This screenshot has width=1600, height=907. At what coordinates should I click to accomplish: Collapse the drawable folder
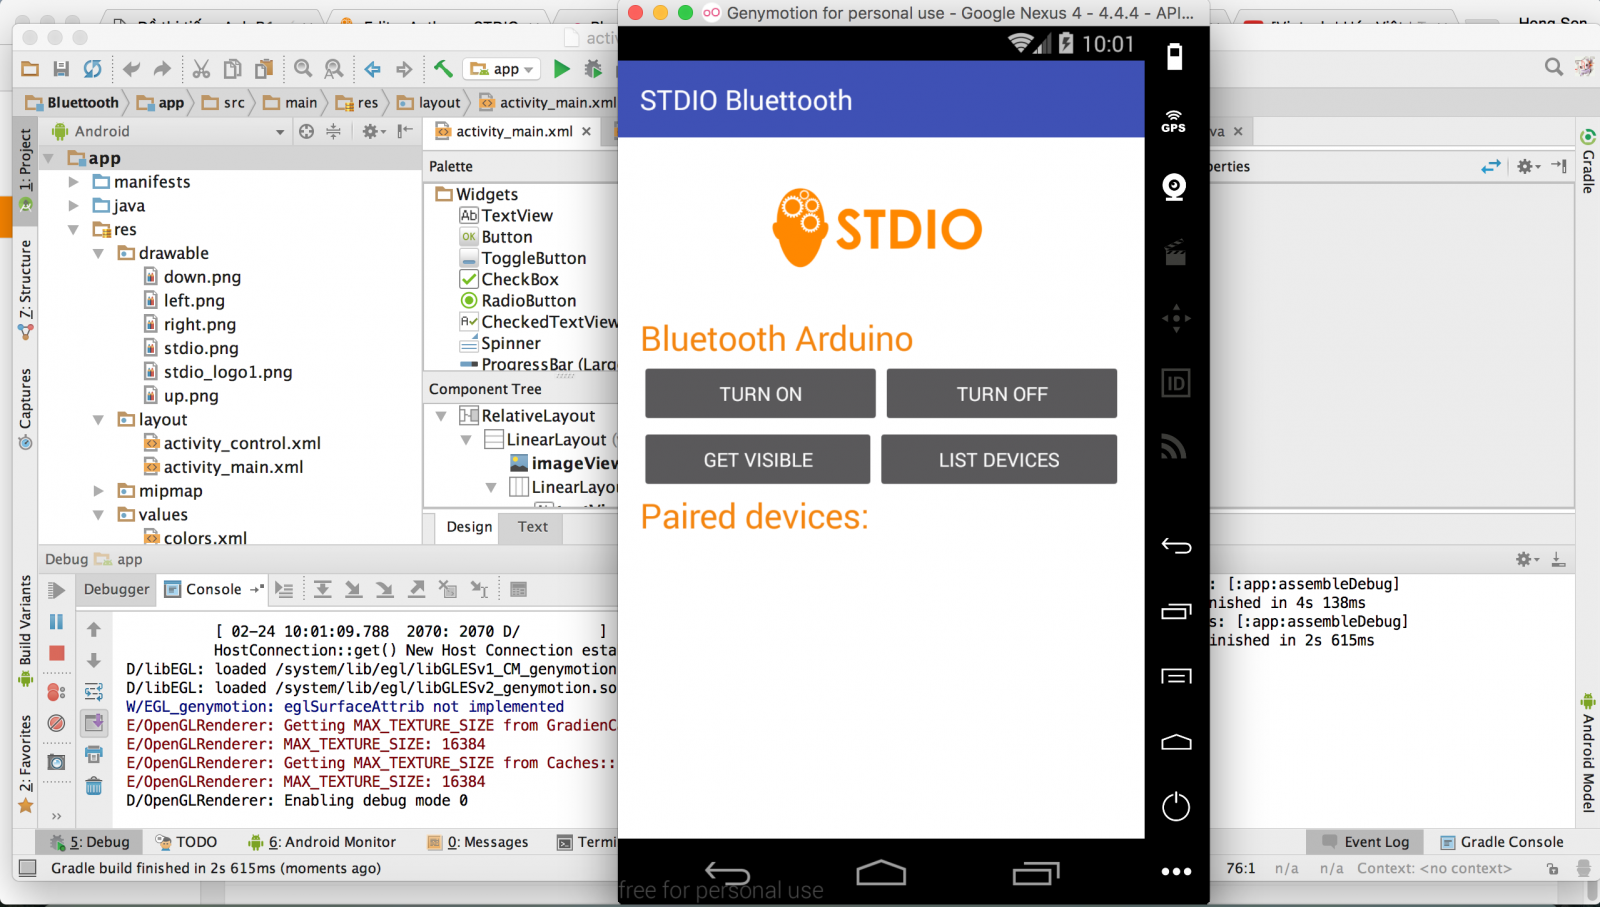[98, 254]
